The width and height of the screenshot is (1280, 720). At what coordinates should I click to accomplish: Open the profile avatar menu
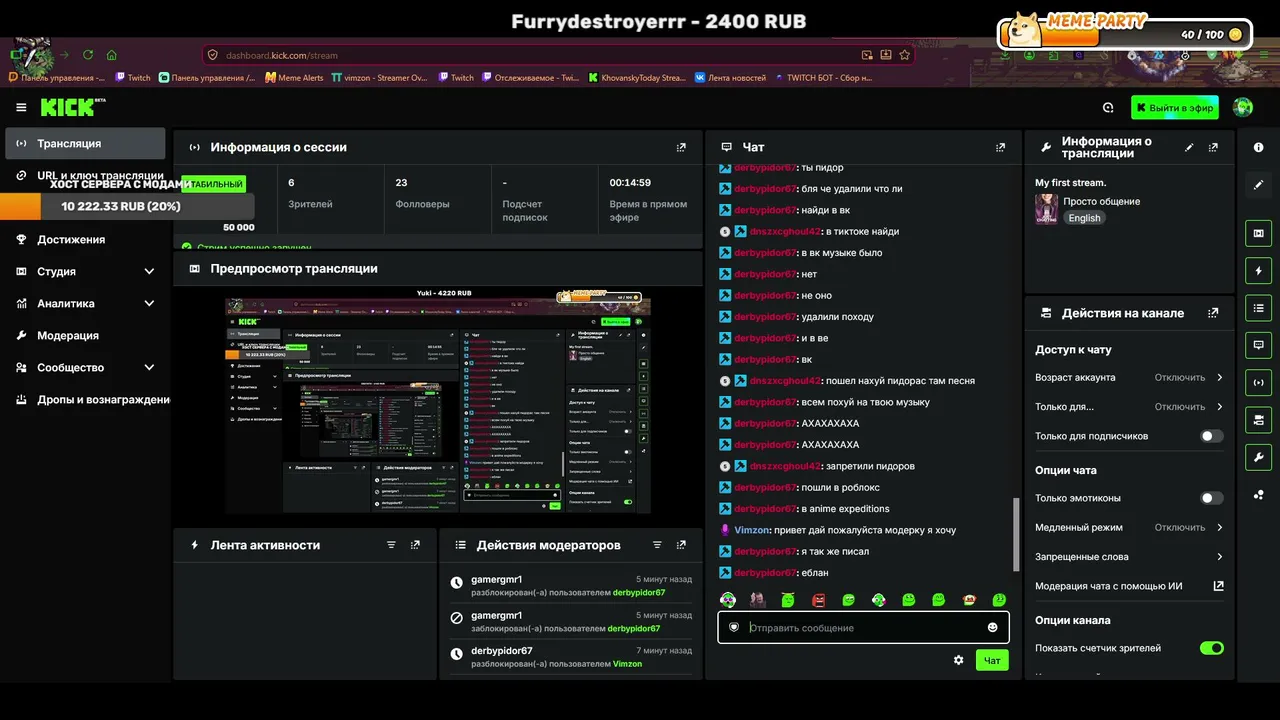(x=1243, y=107)
